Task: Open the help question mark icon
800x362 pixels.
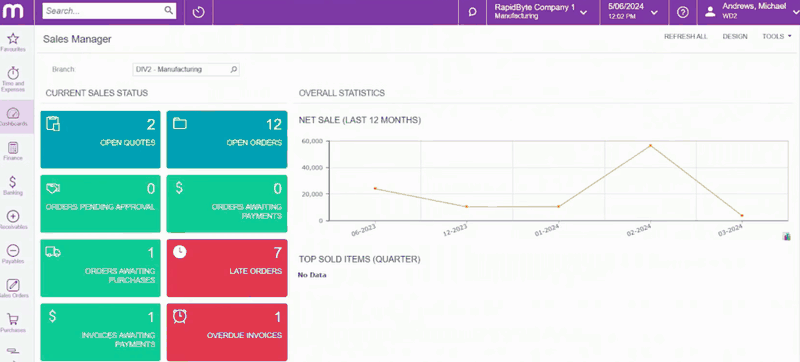Action: pyautogui.click(x=683, y=12)
